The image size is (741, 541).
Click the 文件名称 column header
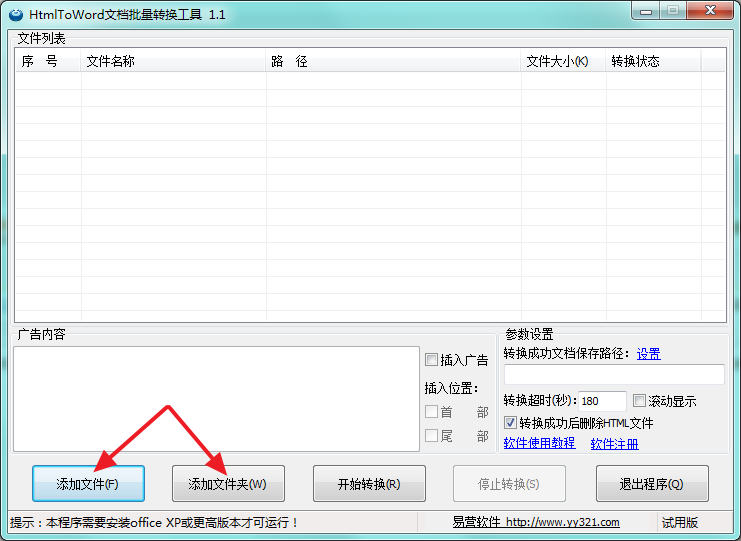click(x=173, y=61)
